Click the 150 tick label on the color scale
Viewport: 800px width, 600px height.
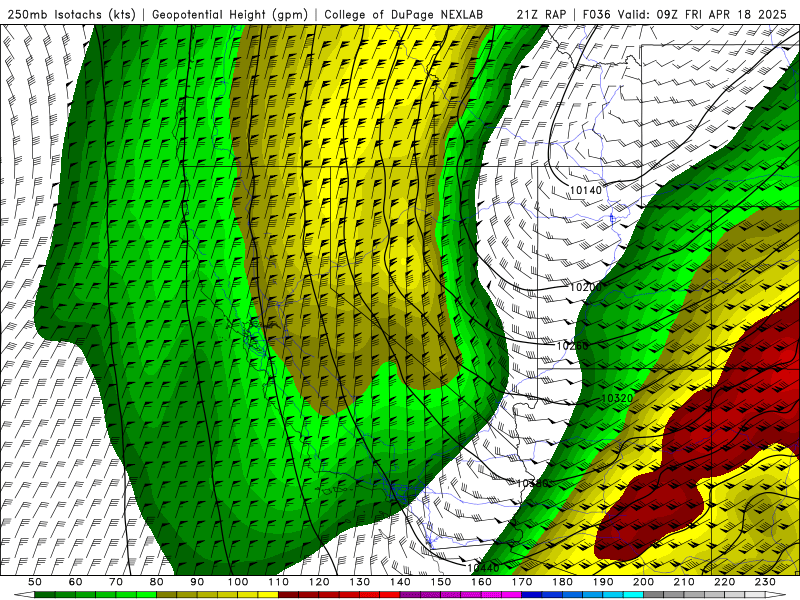tap(440, 582)
